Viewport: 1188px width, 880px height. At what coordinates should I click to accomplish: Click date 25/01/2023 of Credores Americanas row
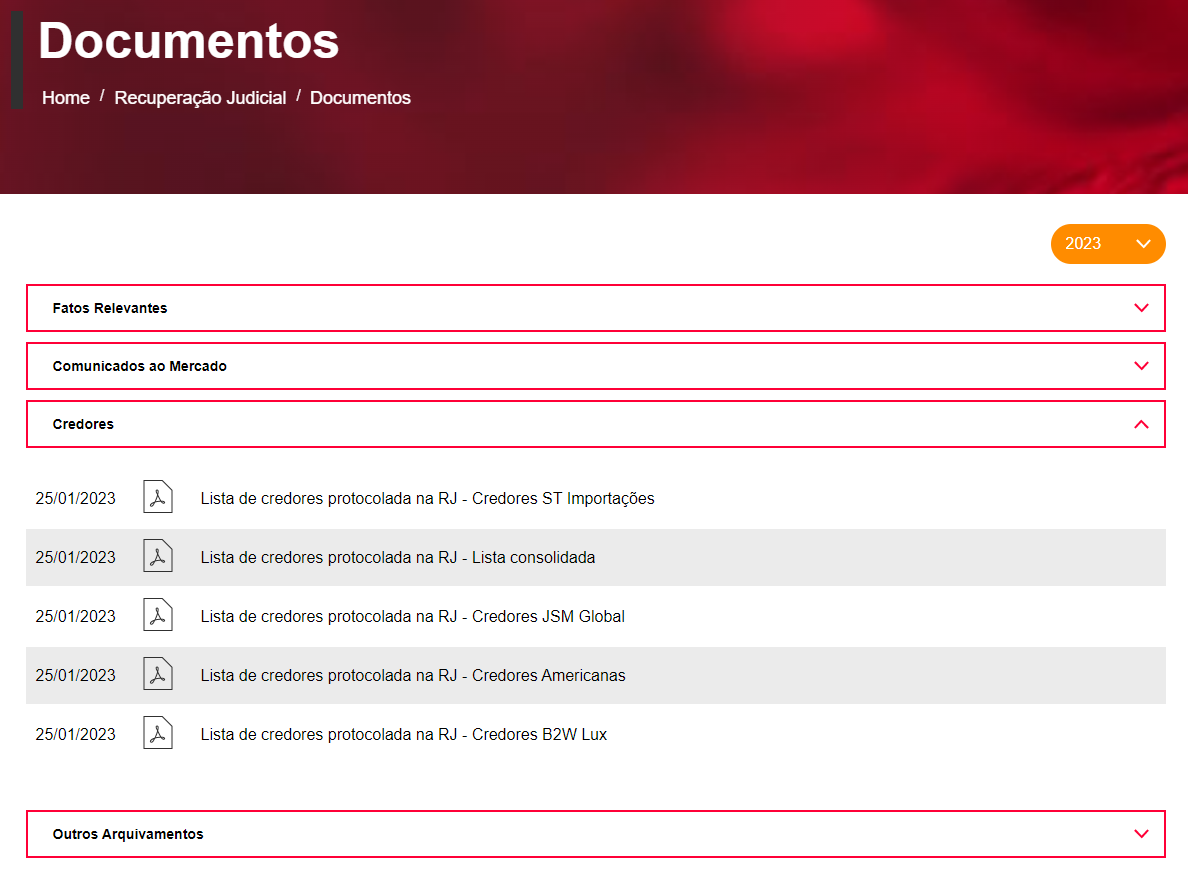point(76,675)
